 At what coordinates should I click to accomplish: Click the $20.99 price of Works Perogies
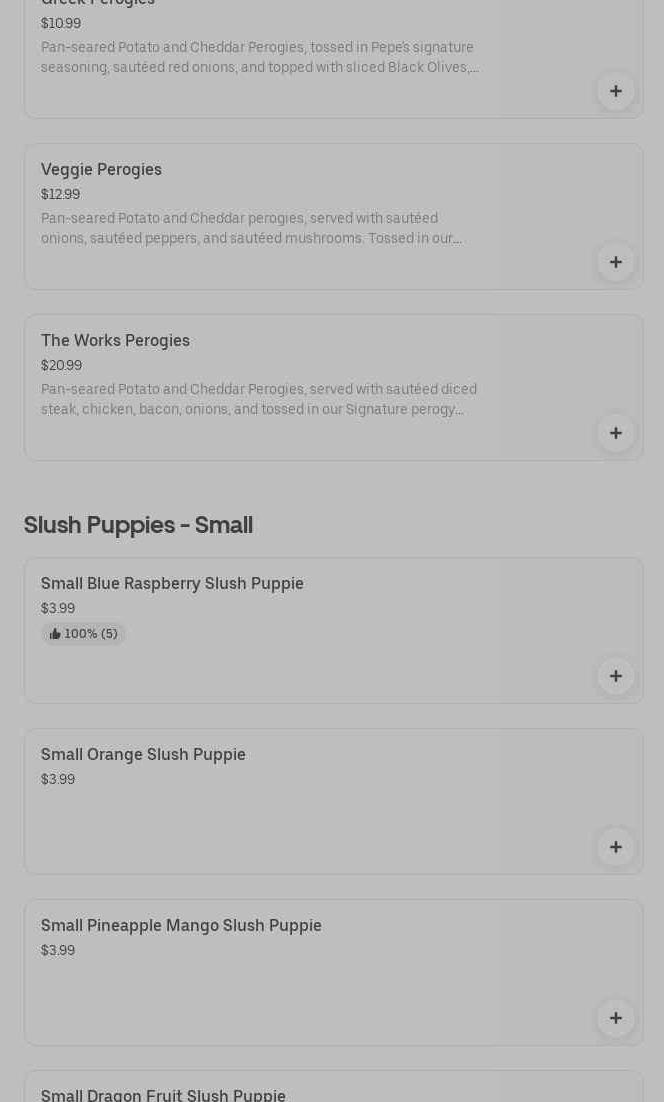(61, 365)
